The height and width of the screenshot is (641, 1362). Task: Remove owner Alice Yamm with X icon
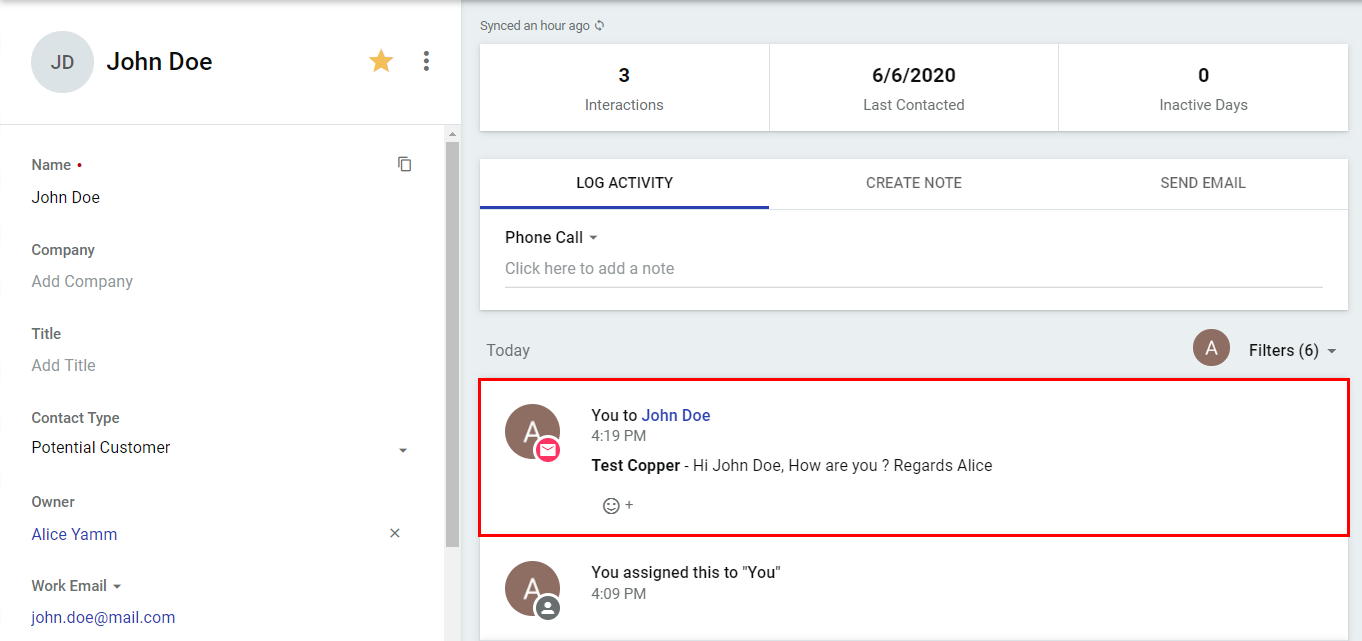pyautogui.click(x=395, y=533)
